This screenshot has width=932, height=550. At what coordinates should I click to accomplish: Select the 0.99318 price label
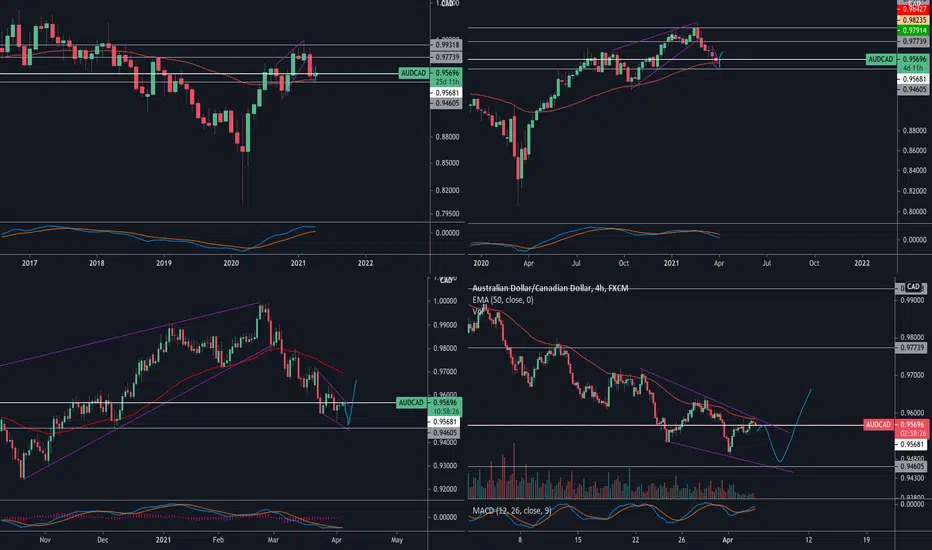coord(446,45)
